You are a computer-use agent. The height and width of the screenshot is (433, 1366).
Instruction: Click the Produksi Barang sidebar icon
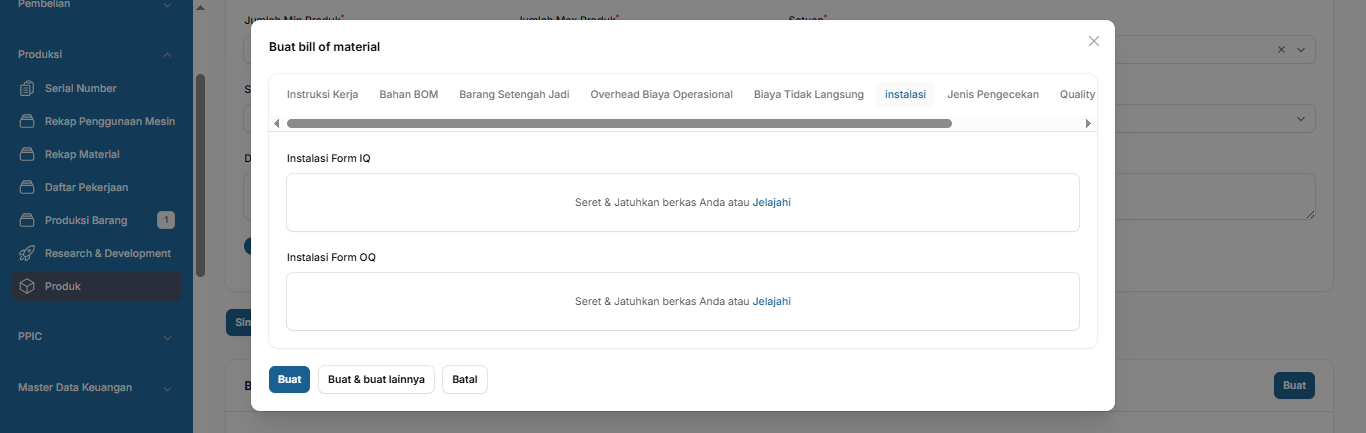pos(28,220)
